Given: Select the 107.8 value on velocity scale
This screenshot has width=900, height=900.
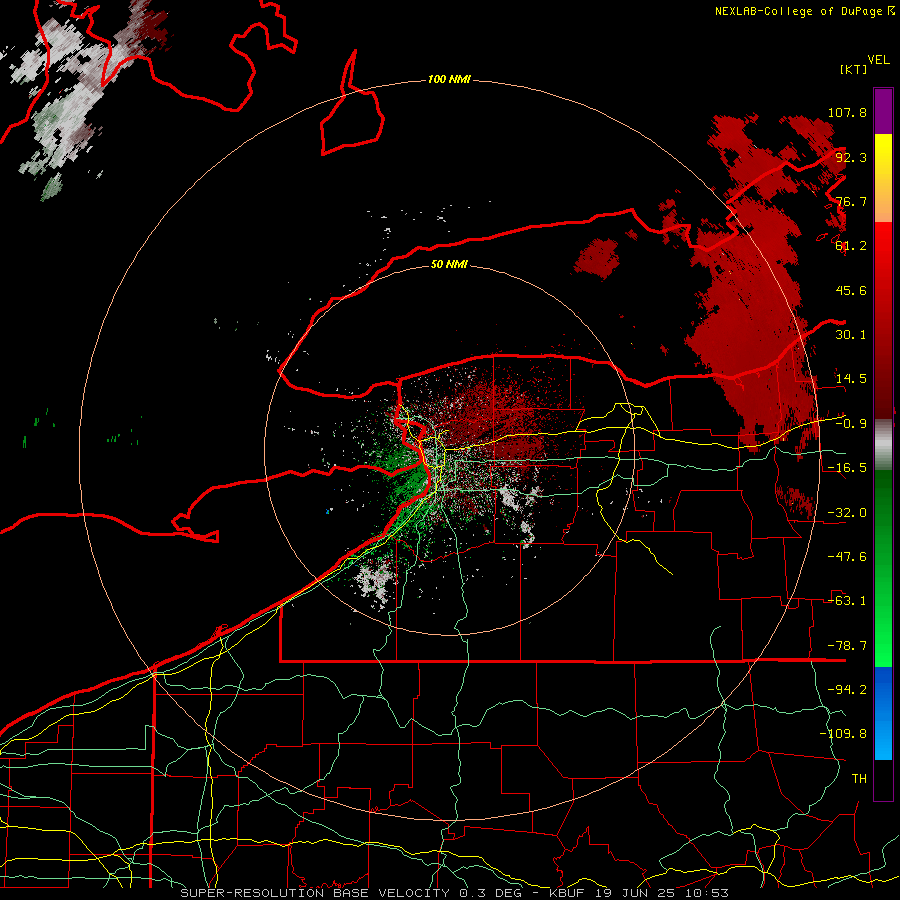Looking at the screenshot, I should tap(847, 112).
